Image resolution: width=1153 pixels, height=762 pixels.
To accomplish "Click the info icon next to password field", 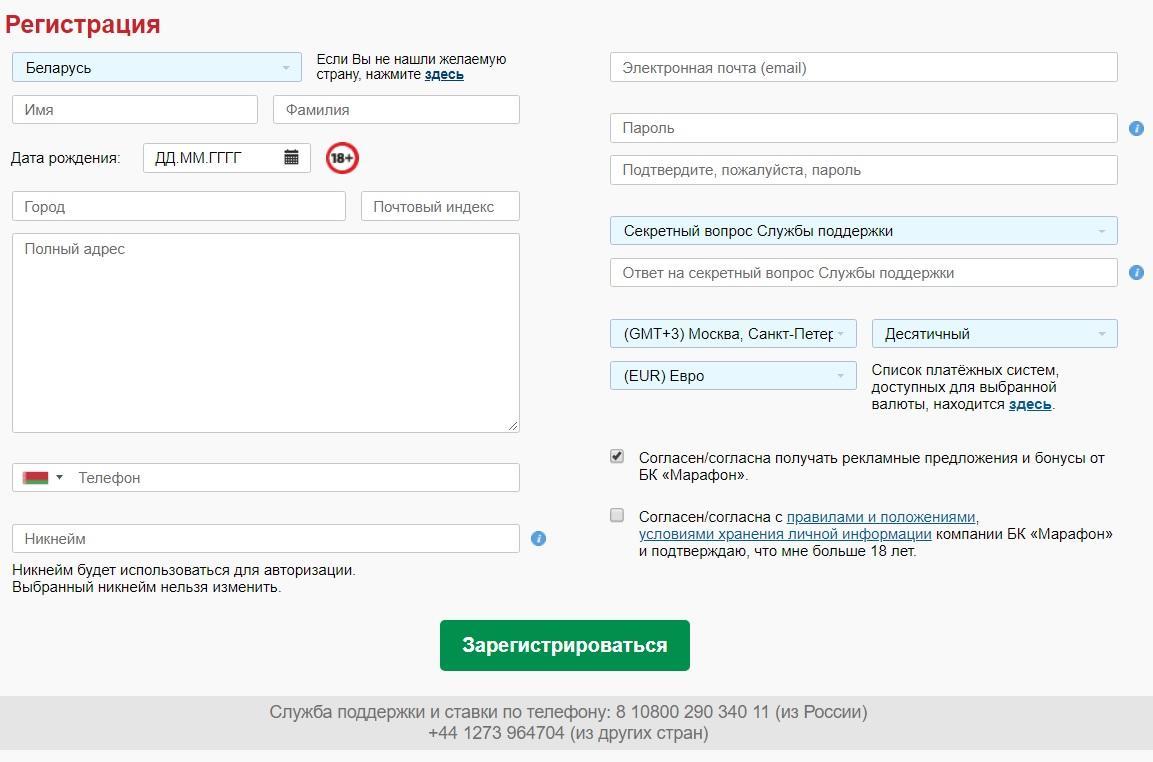I will point(1136,128).
